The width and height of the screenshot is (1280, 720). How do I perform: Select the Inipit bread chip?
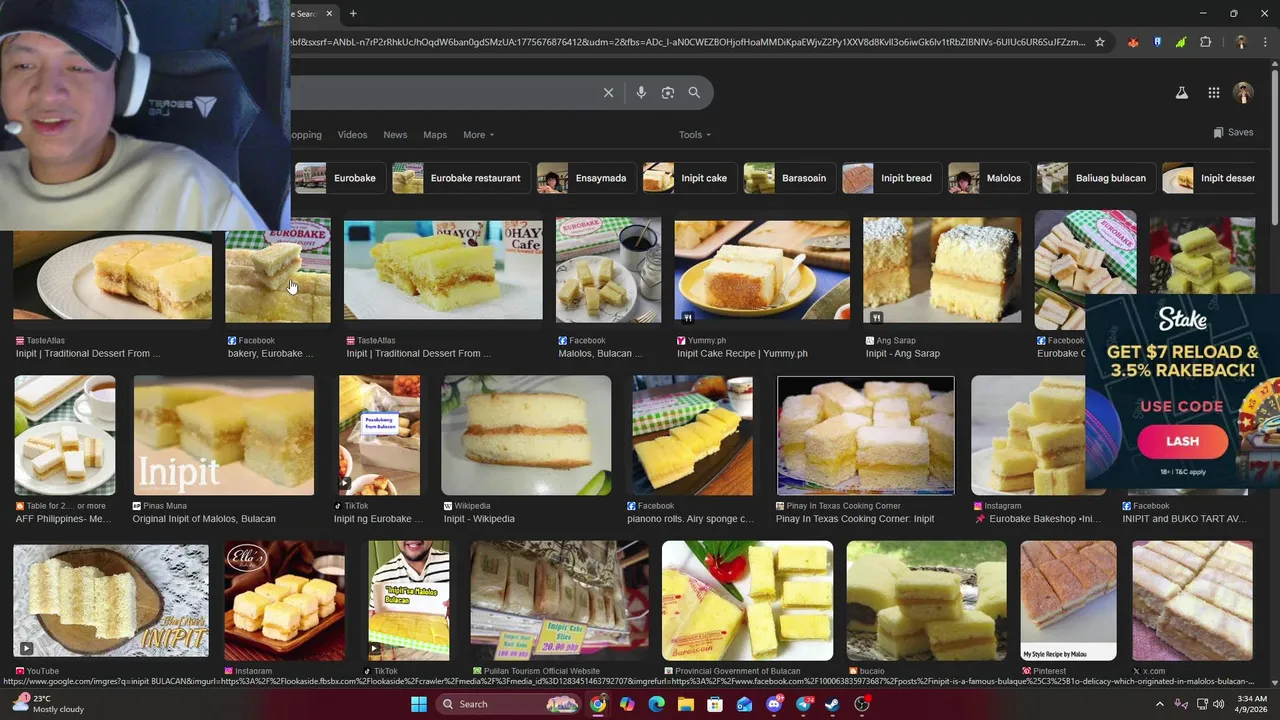(891, 178)
